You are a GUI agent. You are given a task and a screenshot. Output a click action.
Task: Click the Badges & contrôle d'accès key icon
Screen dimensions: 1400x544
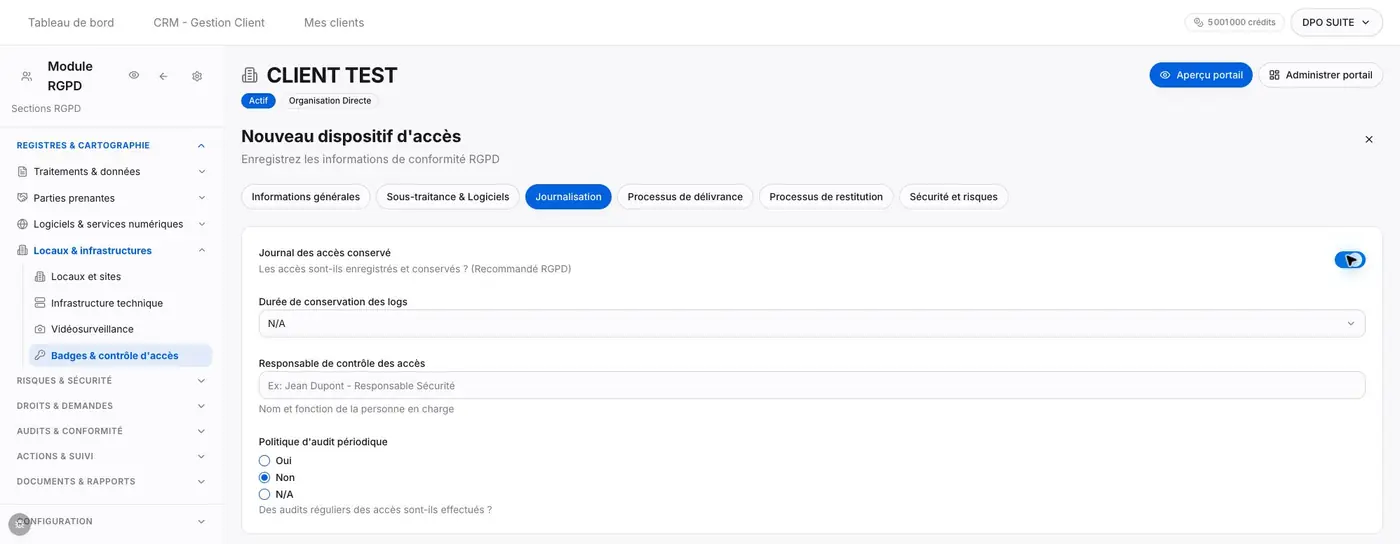click(x=40, y=355)
